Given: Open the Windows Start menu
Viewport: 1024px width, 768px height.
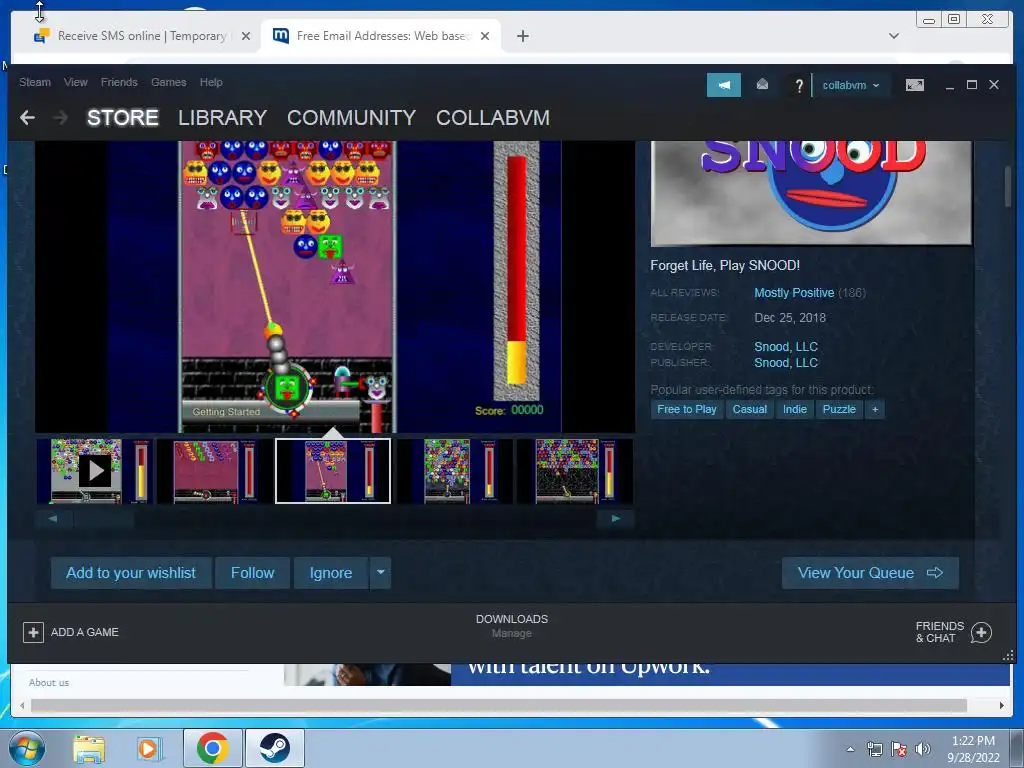Looking at the screenshot, I should [27, 748].
